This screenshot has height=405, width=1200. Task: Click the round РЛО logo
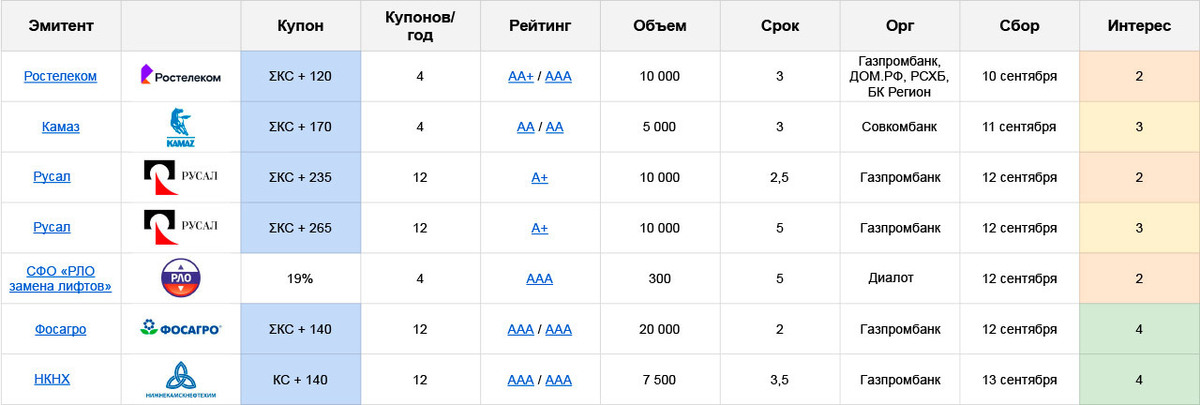[180, 278]
